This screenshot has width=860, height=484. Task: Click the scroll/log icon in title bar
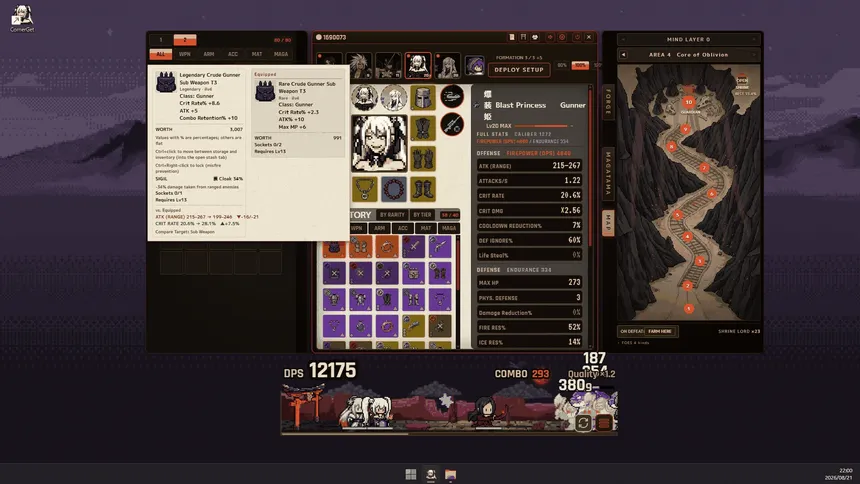pyautogui.click(x=512, y=37)
